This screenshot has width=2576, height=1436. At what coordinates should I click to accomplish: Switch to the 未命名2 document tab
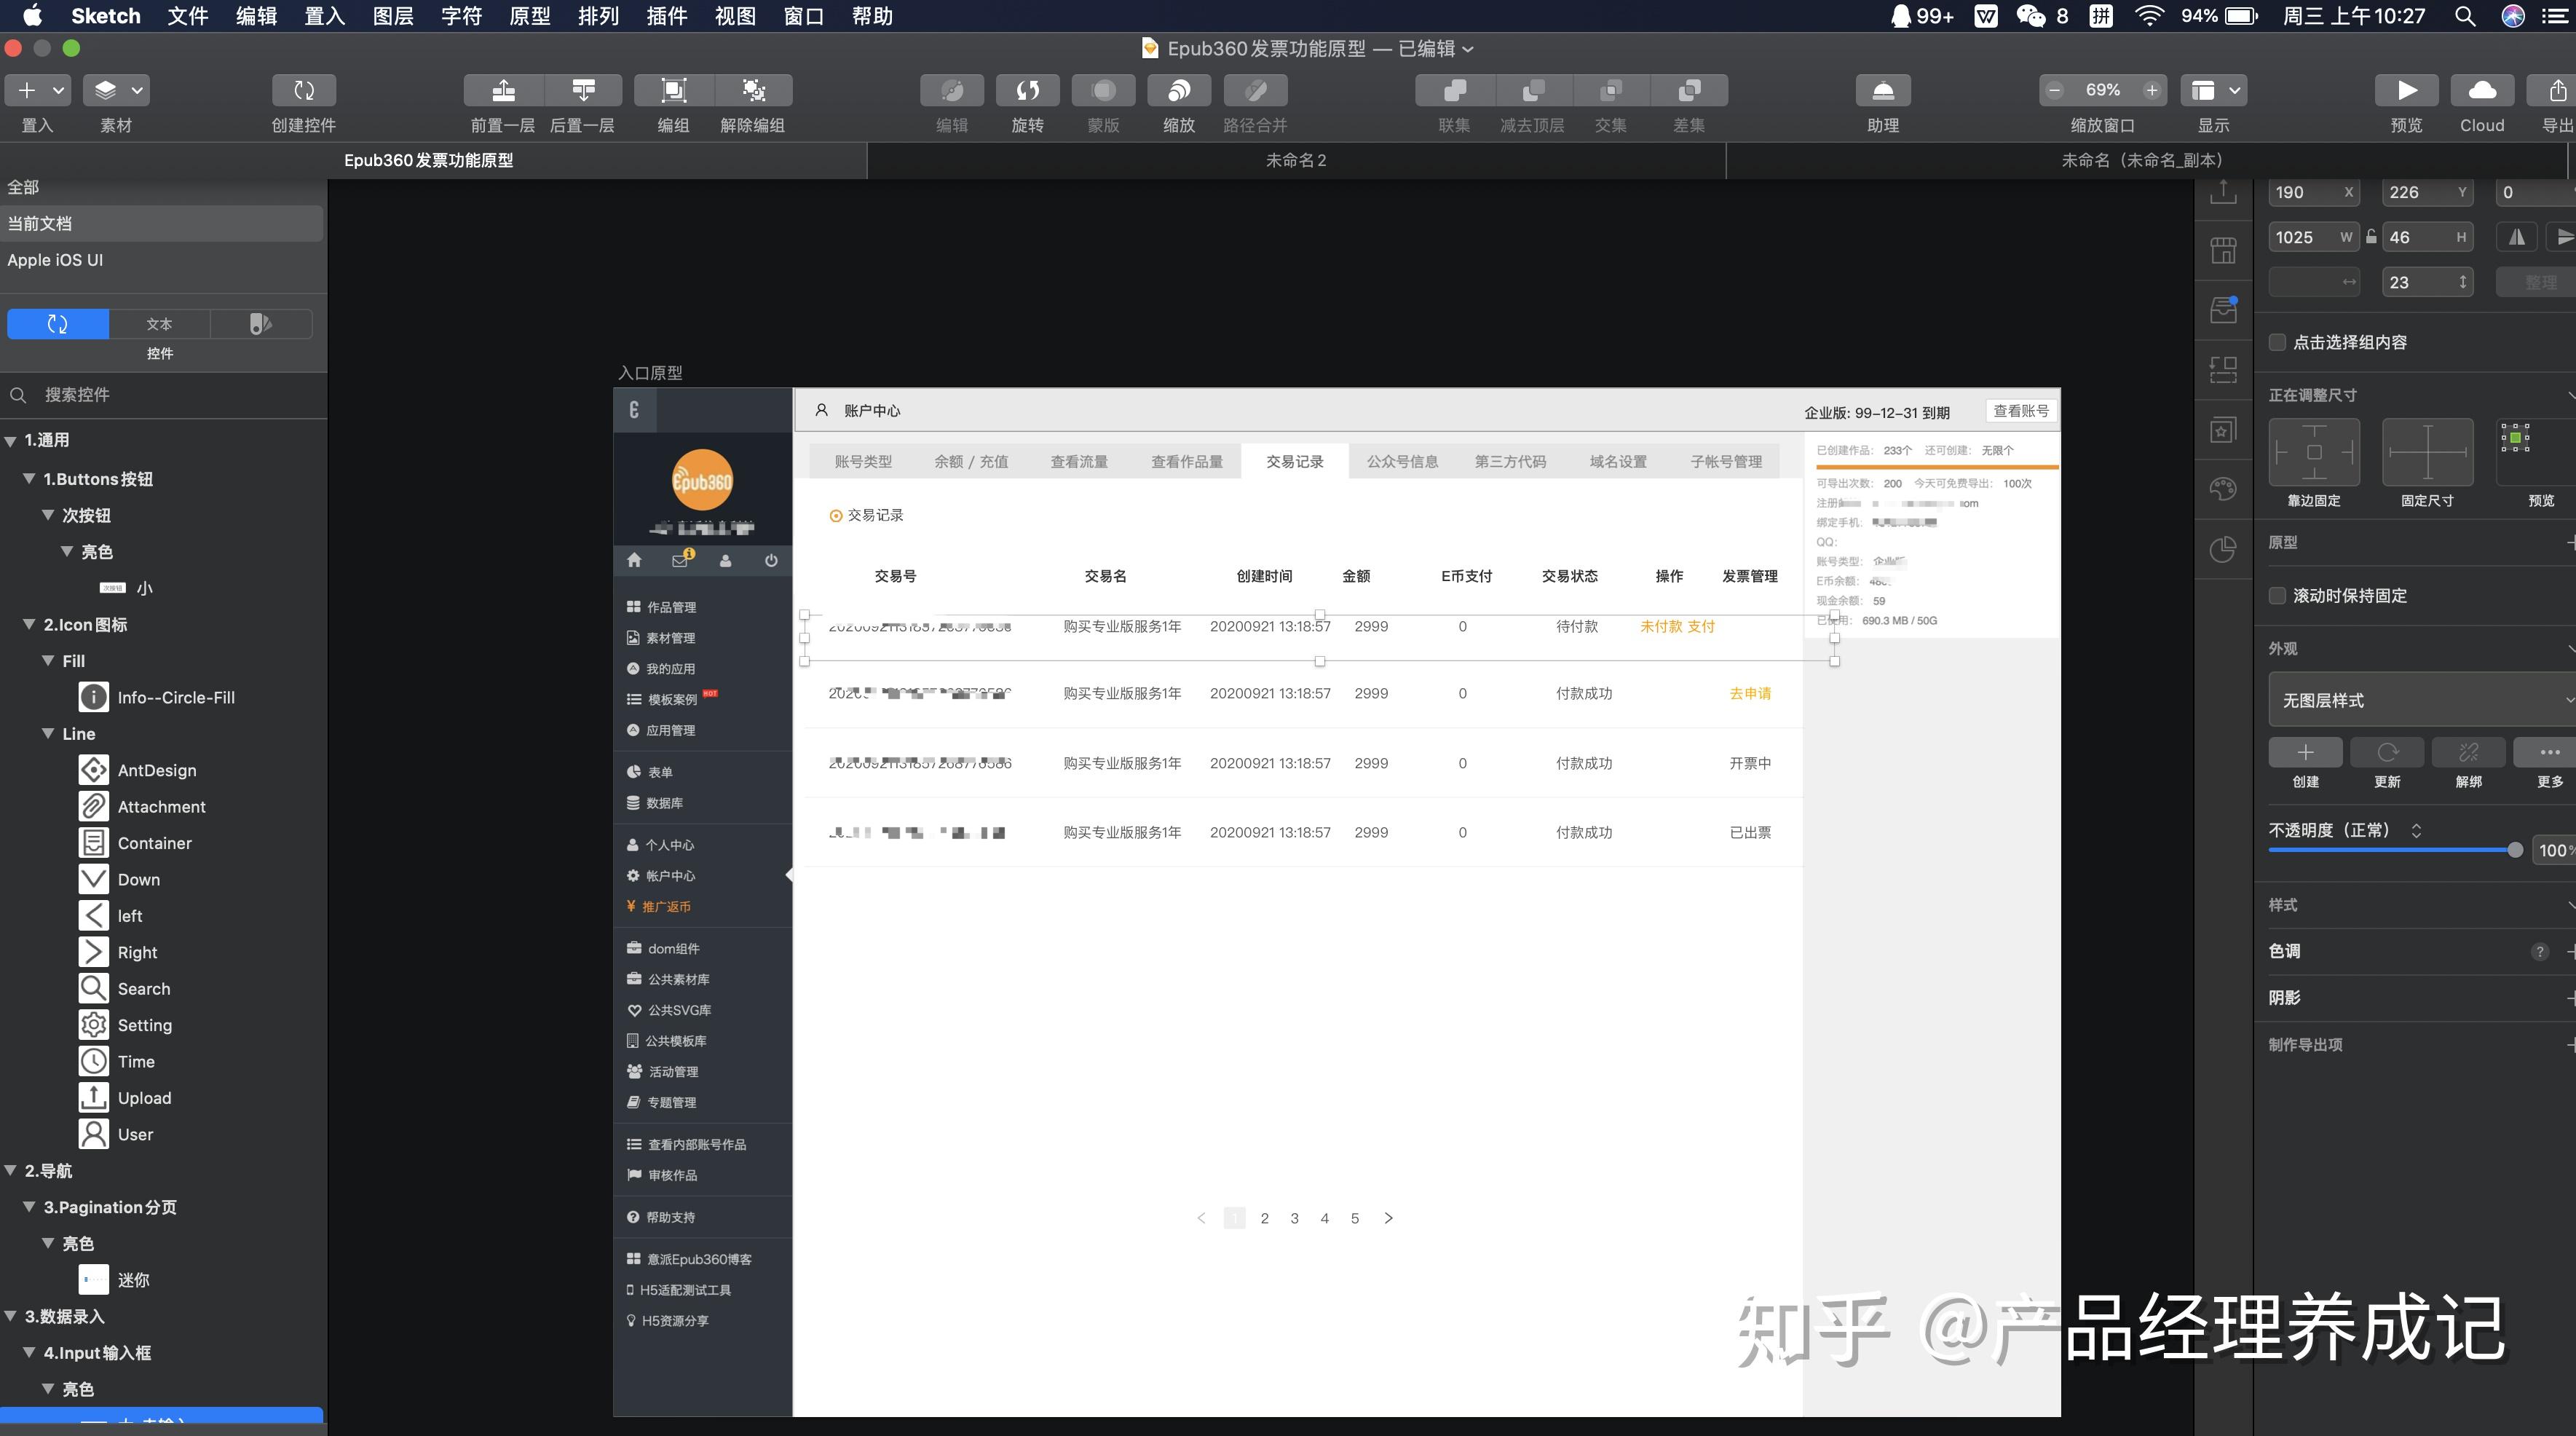coord(1295,160)
